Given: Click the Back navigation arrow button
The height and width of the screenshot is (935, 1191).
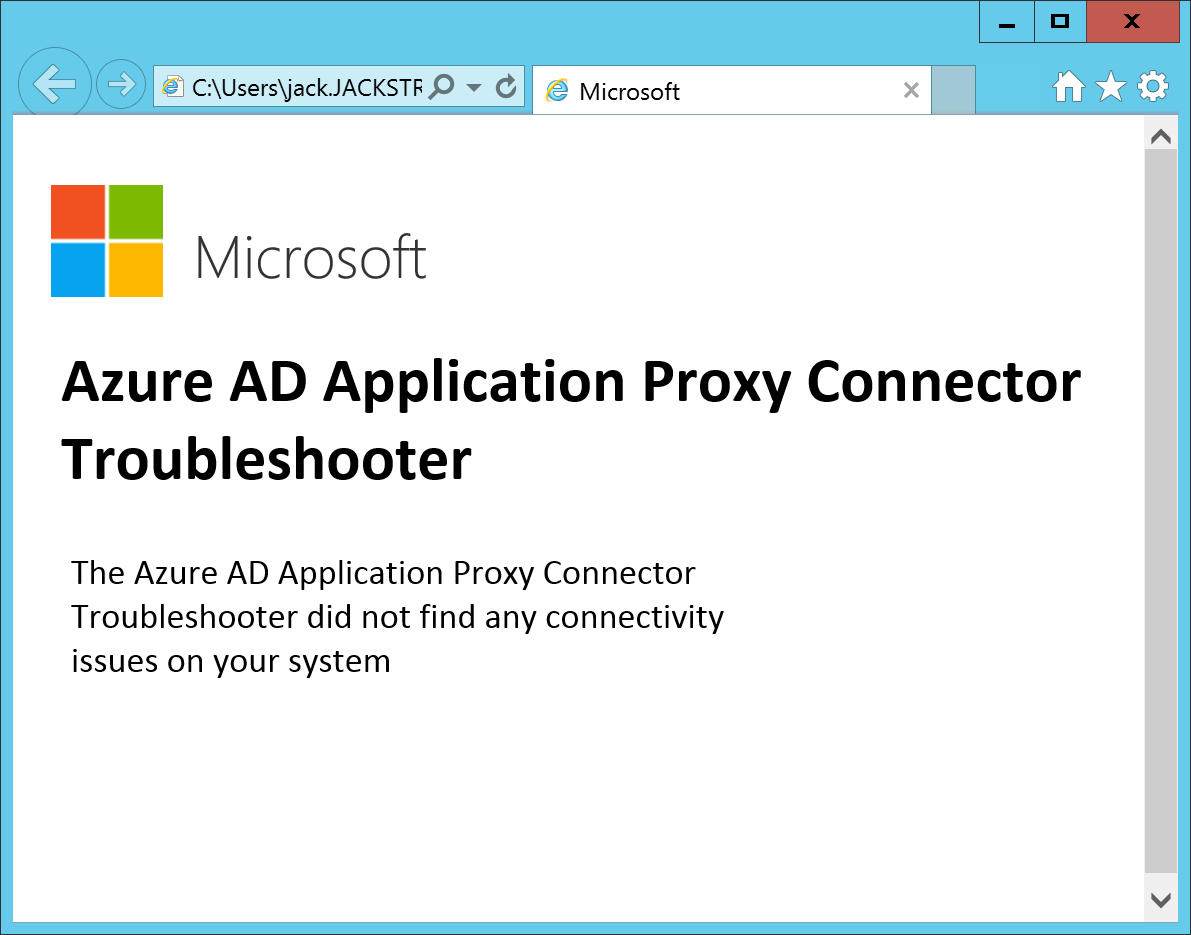Looking at the screenshot, I should point(55,84).
